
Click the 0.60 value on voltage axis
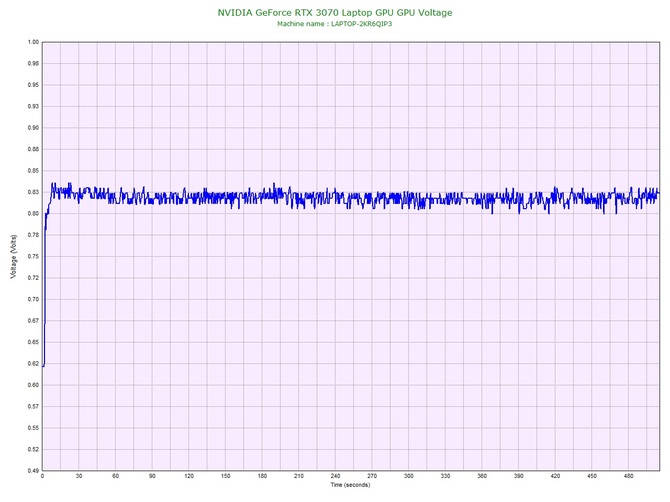(33, 385)
